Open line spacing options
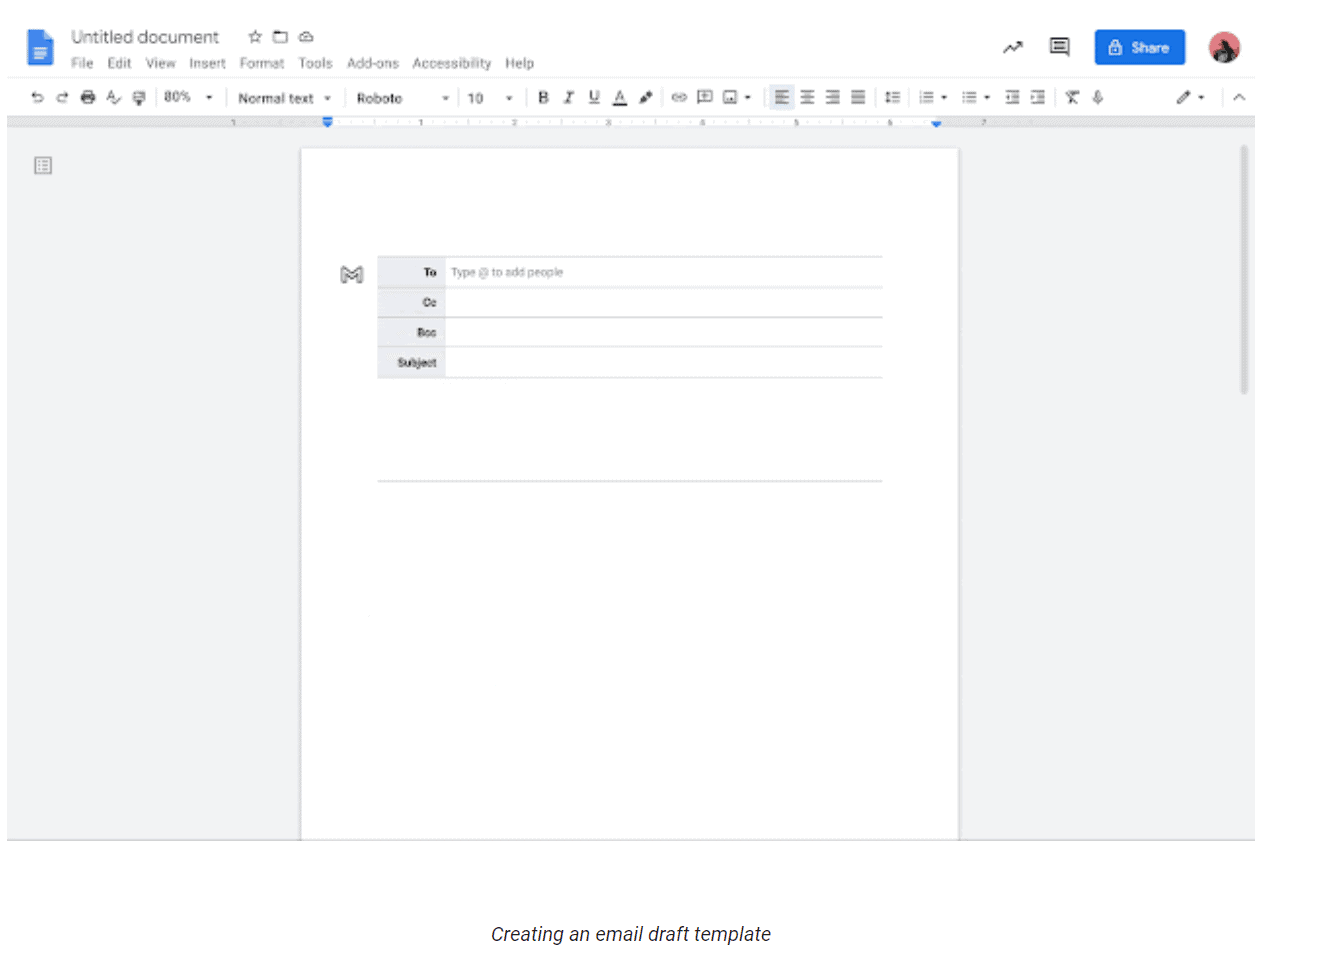 tap(892, 97)
